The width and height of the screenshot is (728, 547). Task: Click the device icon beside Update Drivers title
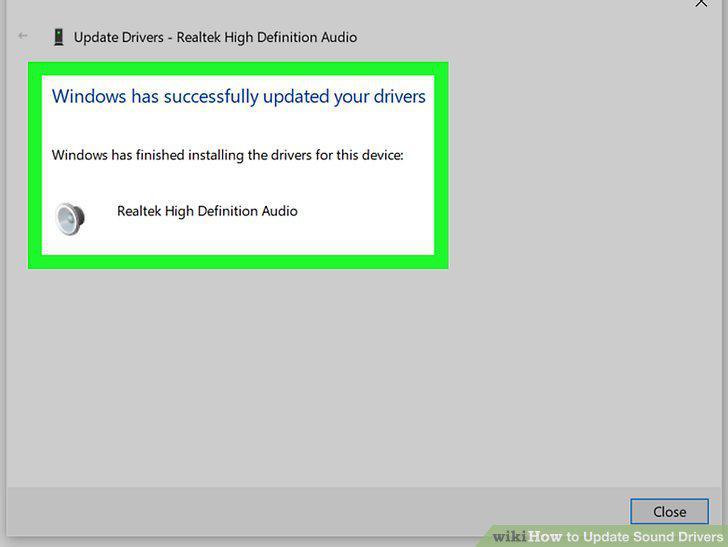58,37
